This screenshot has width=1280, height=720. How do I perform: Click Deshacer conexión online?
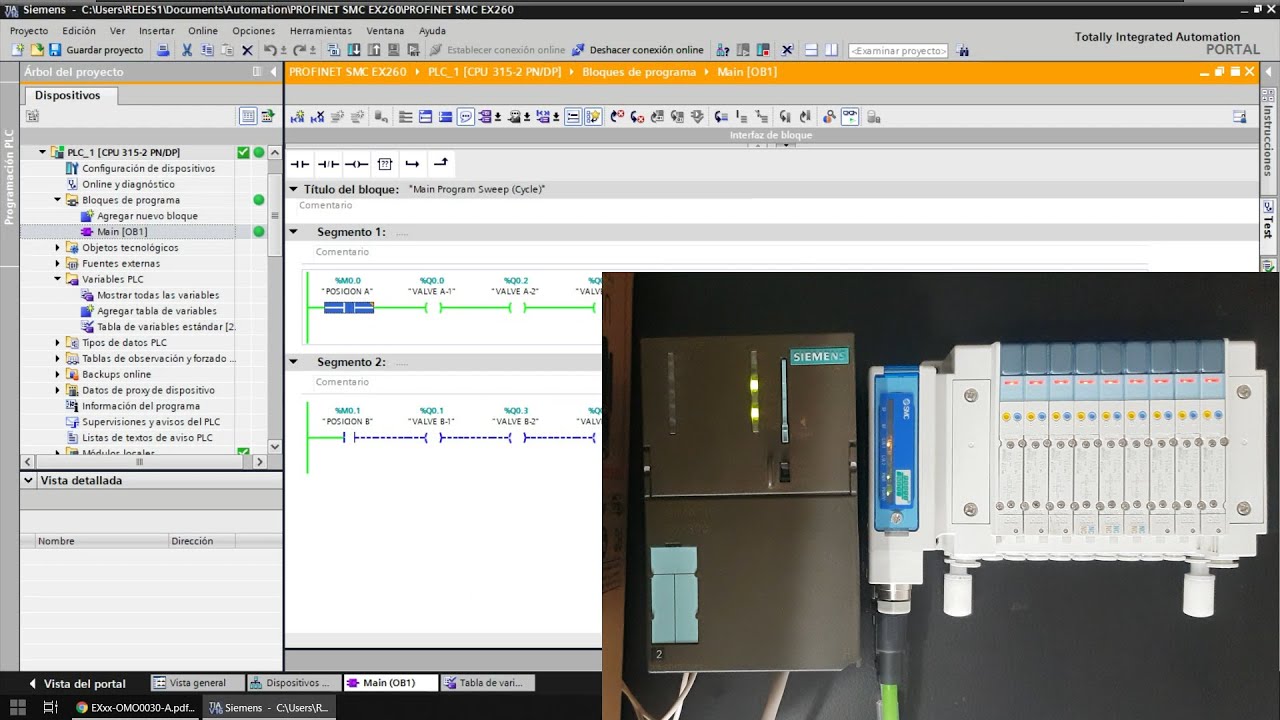coord(638,50)
